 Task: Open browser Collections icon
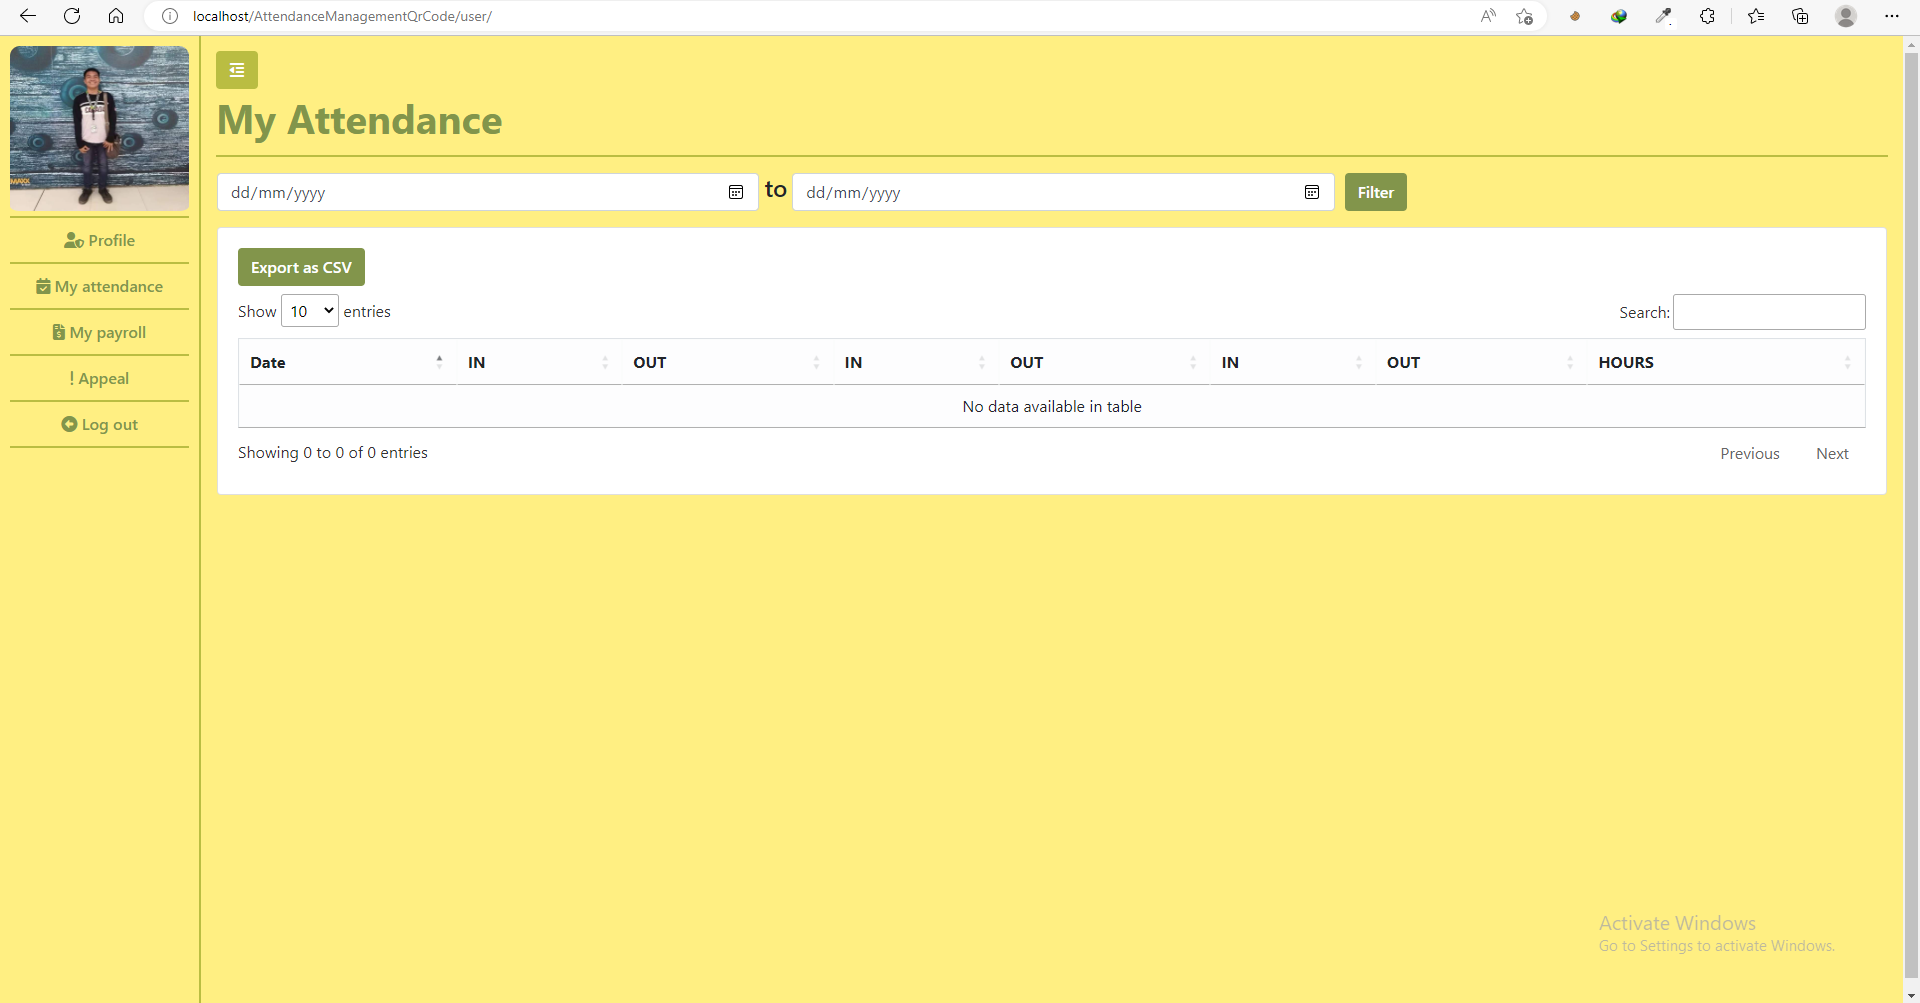pos(1800,16)
